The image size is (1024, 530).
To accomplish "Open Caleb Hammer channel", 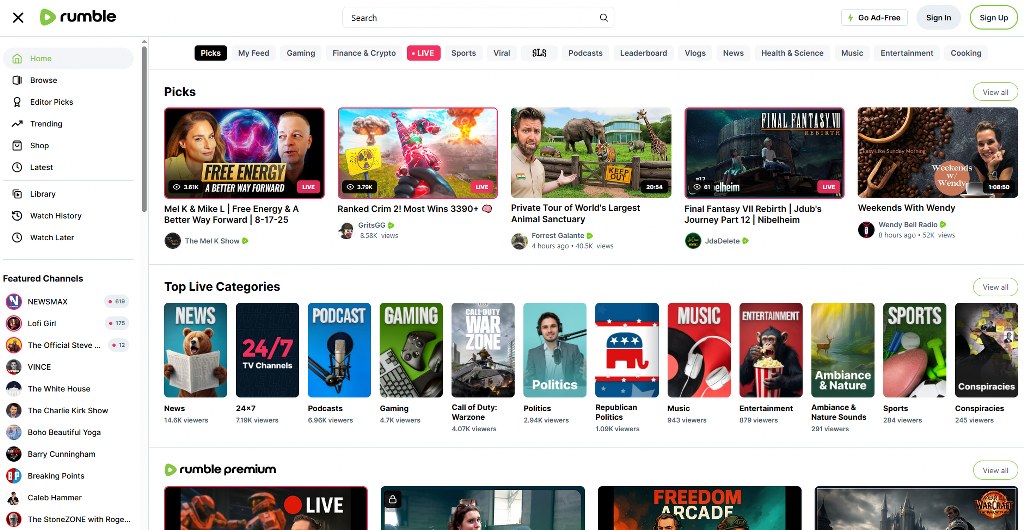I will (67, 497).
